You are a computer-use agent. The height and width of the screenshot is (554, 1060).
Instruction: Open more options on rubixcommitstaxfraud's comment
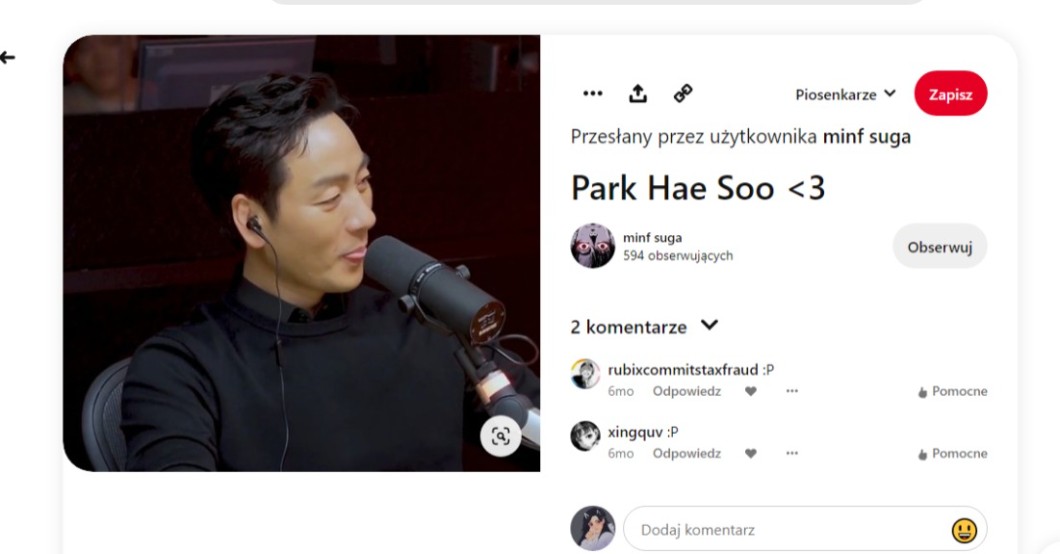(x=792, y=392)
